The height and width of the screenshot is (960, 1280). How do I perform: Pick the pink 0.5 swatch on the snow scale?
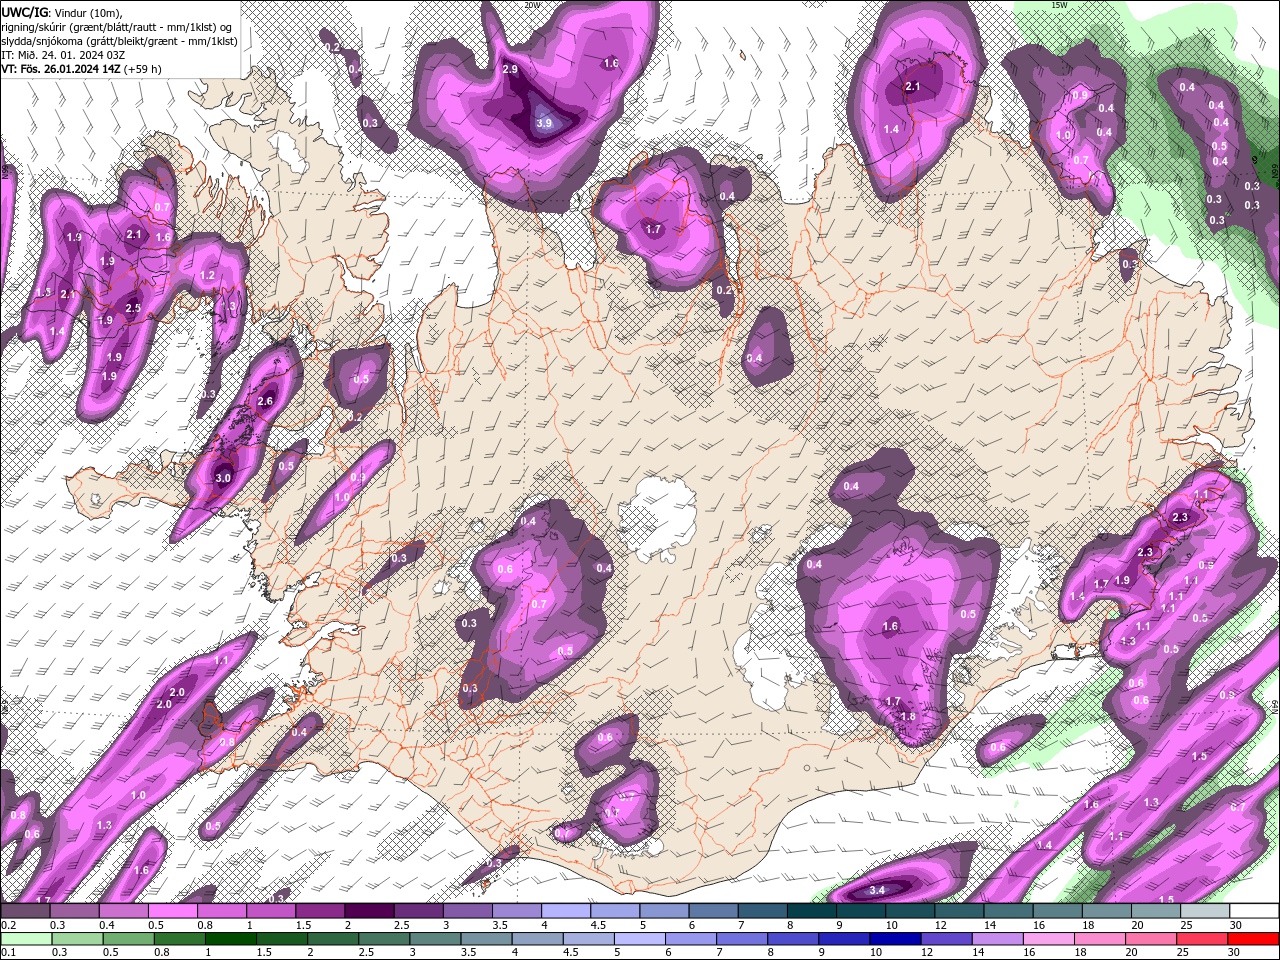coord(172,911)
